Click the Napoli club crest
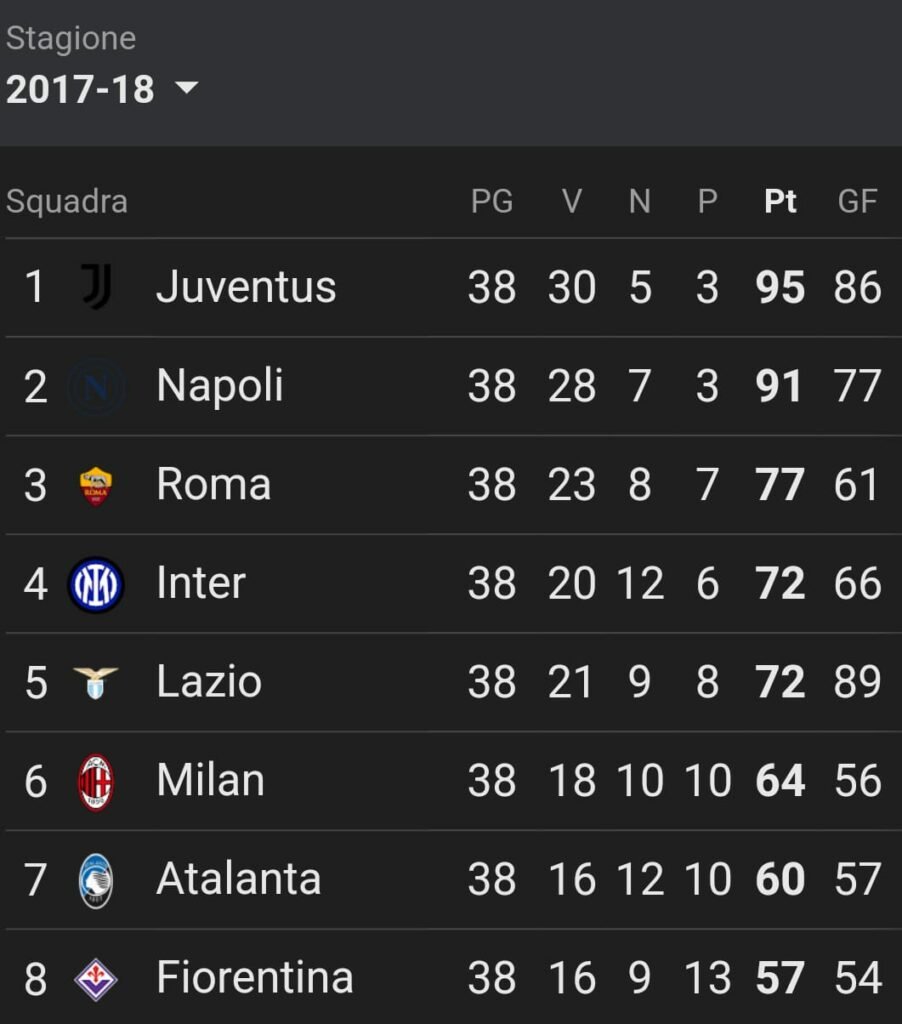This screenshot has width=902, height=1024. tap(96, 387)
